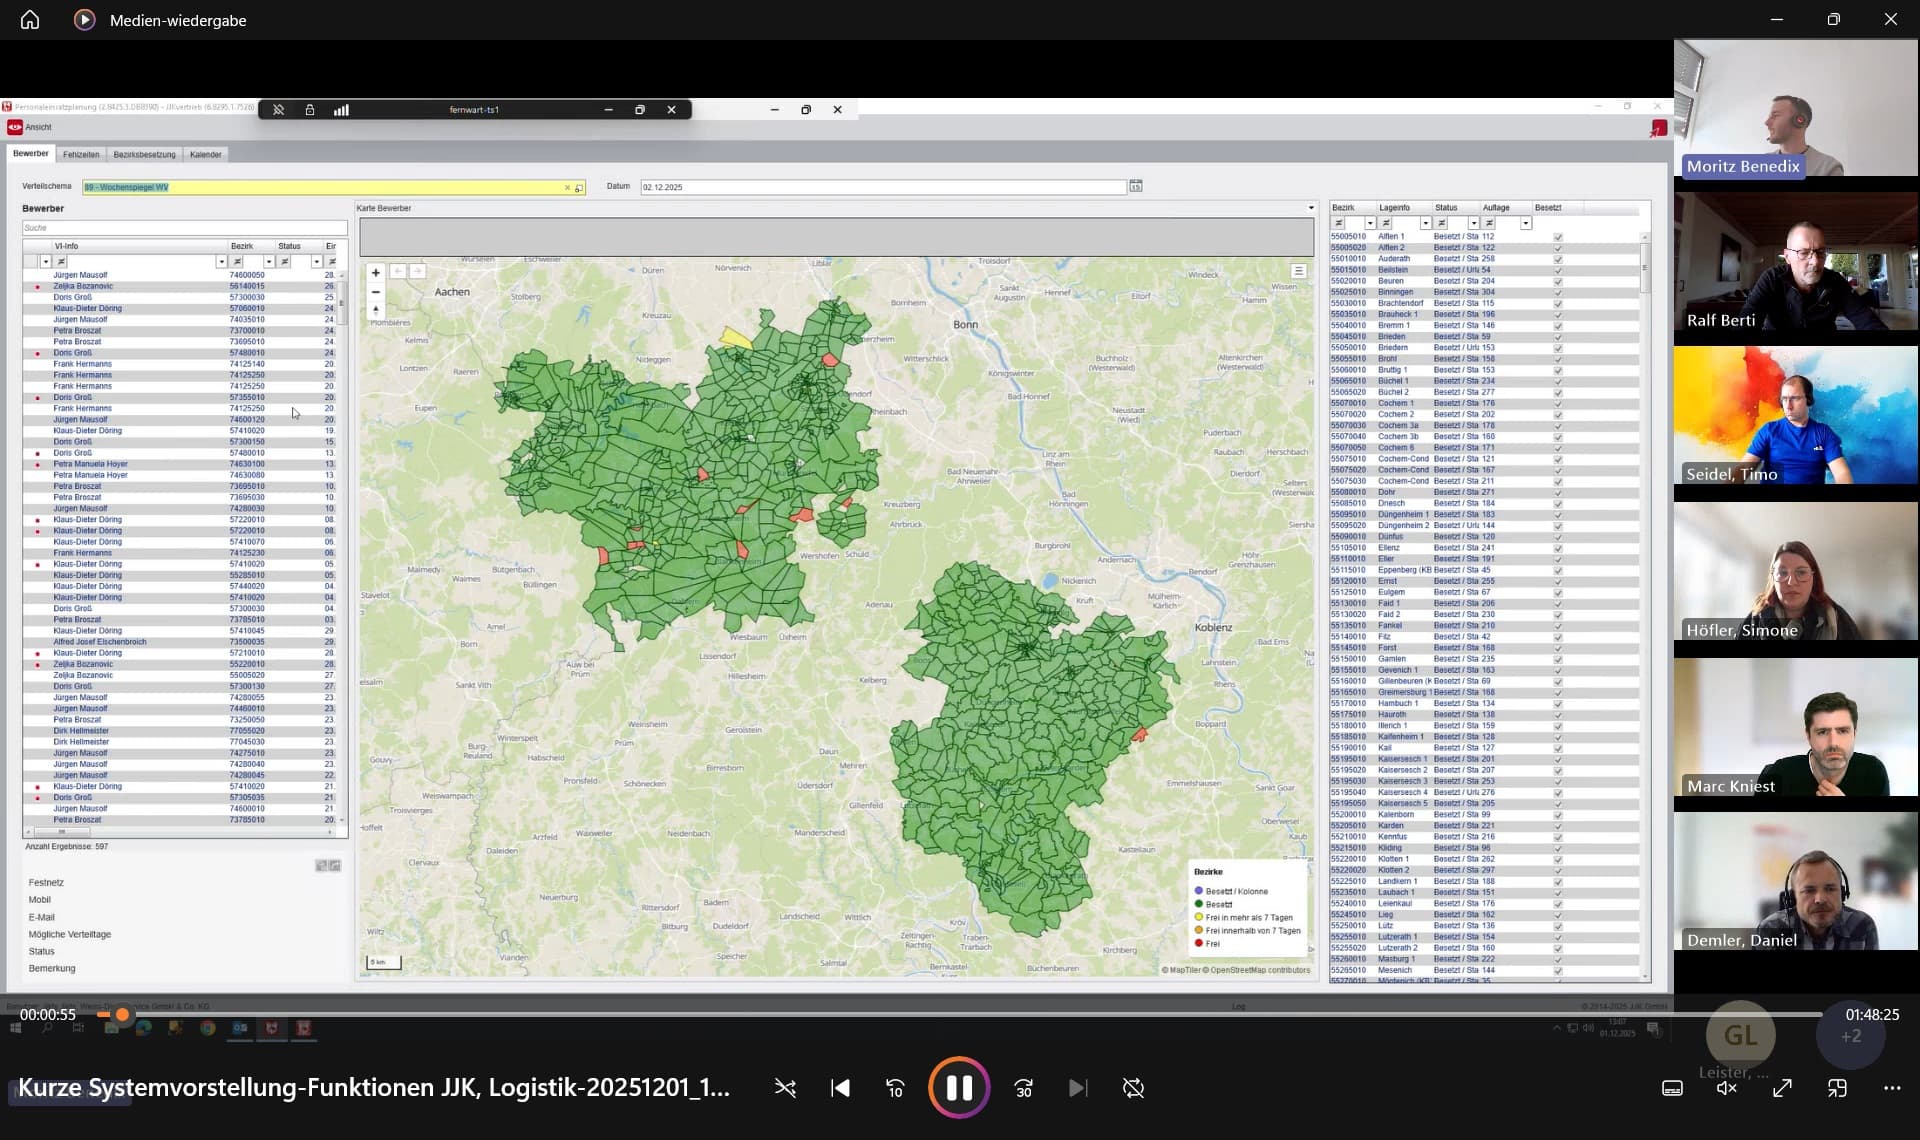Open the more options ellipsis menu

[x=1892, y=1088]
